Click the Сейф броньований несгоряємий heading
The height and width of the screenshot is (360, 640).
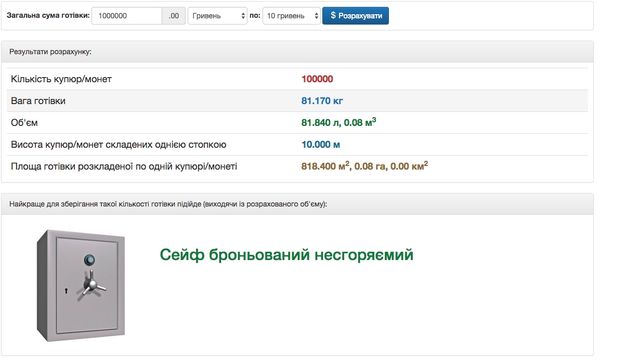[x=287, y=255]
